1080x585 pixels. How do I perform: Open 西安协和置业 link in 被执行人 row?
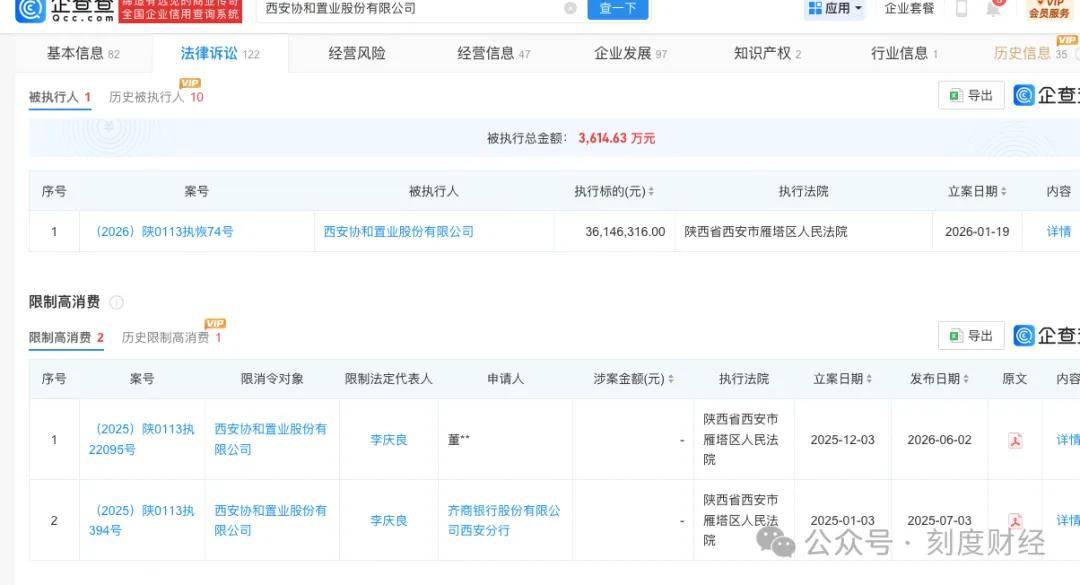pyautogui.click(x=399, y=232)
